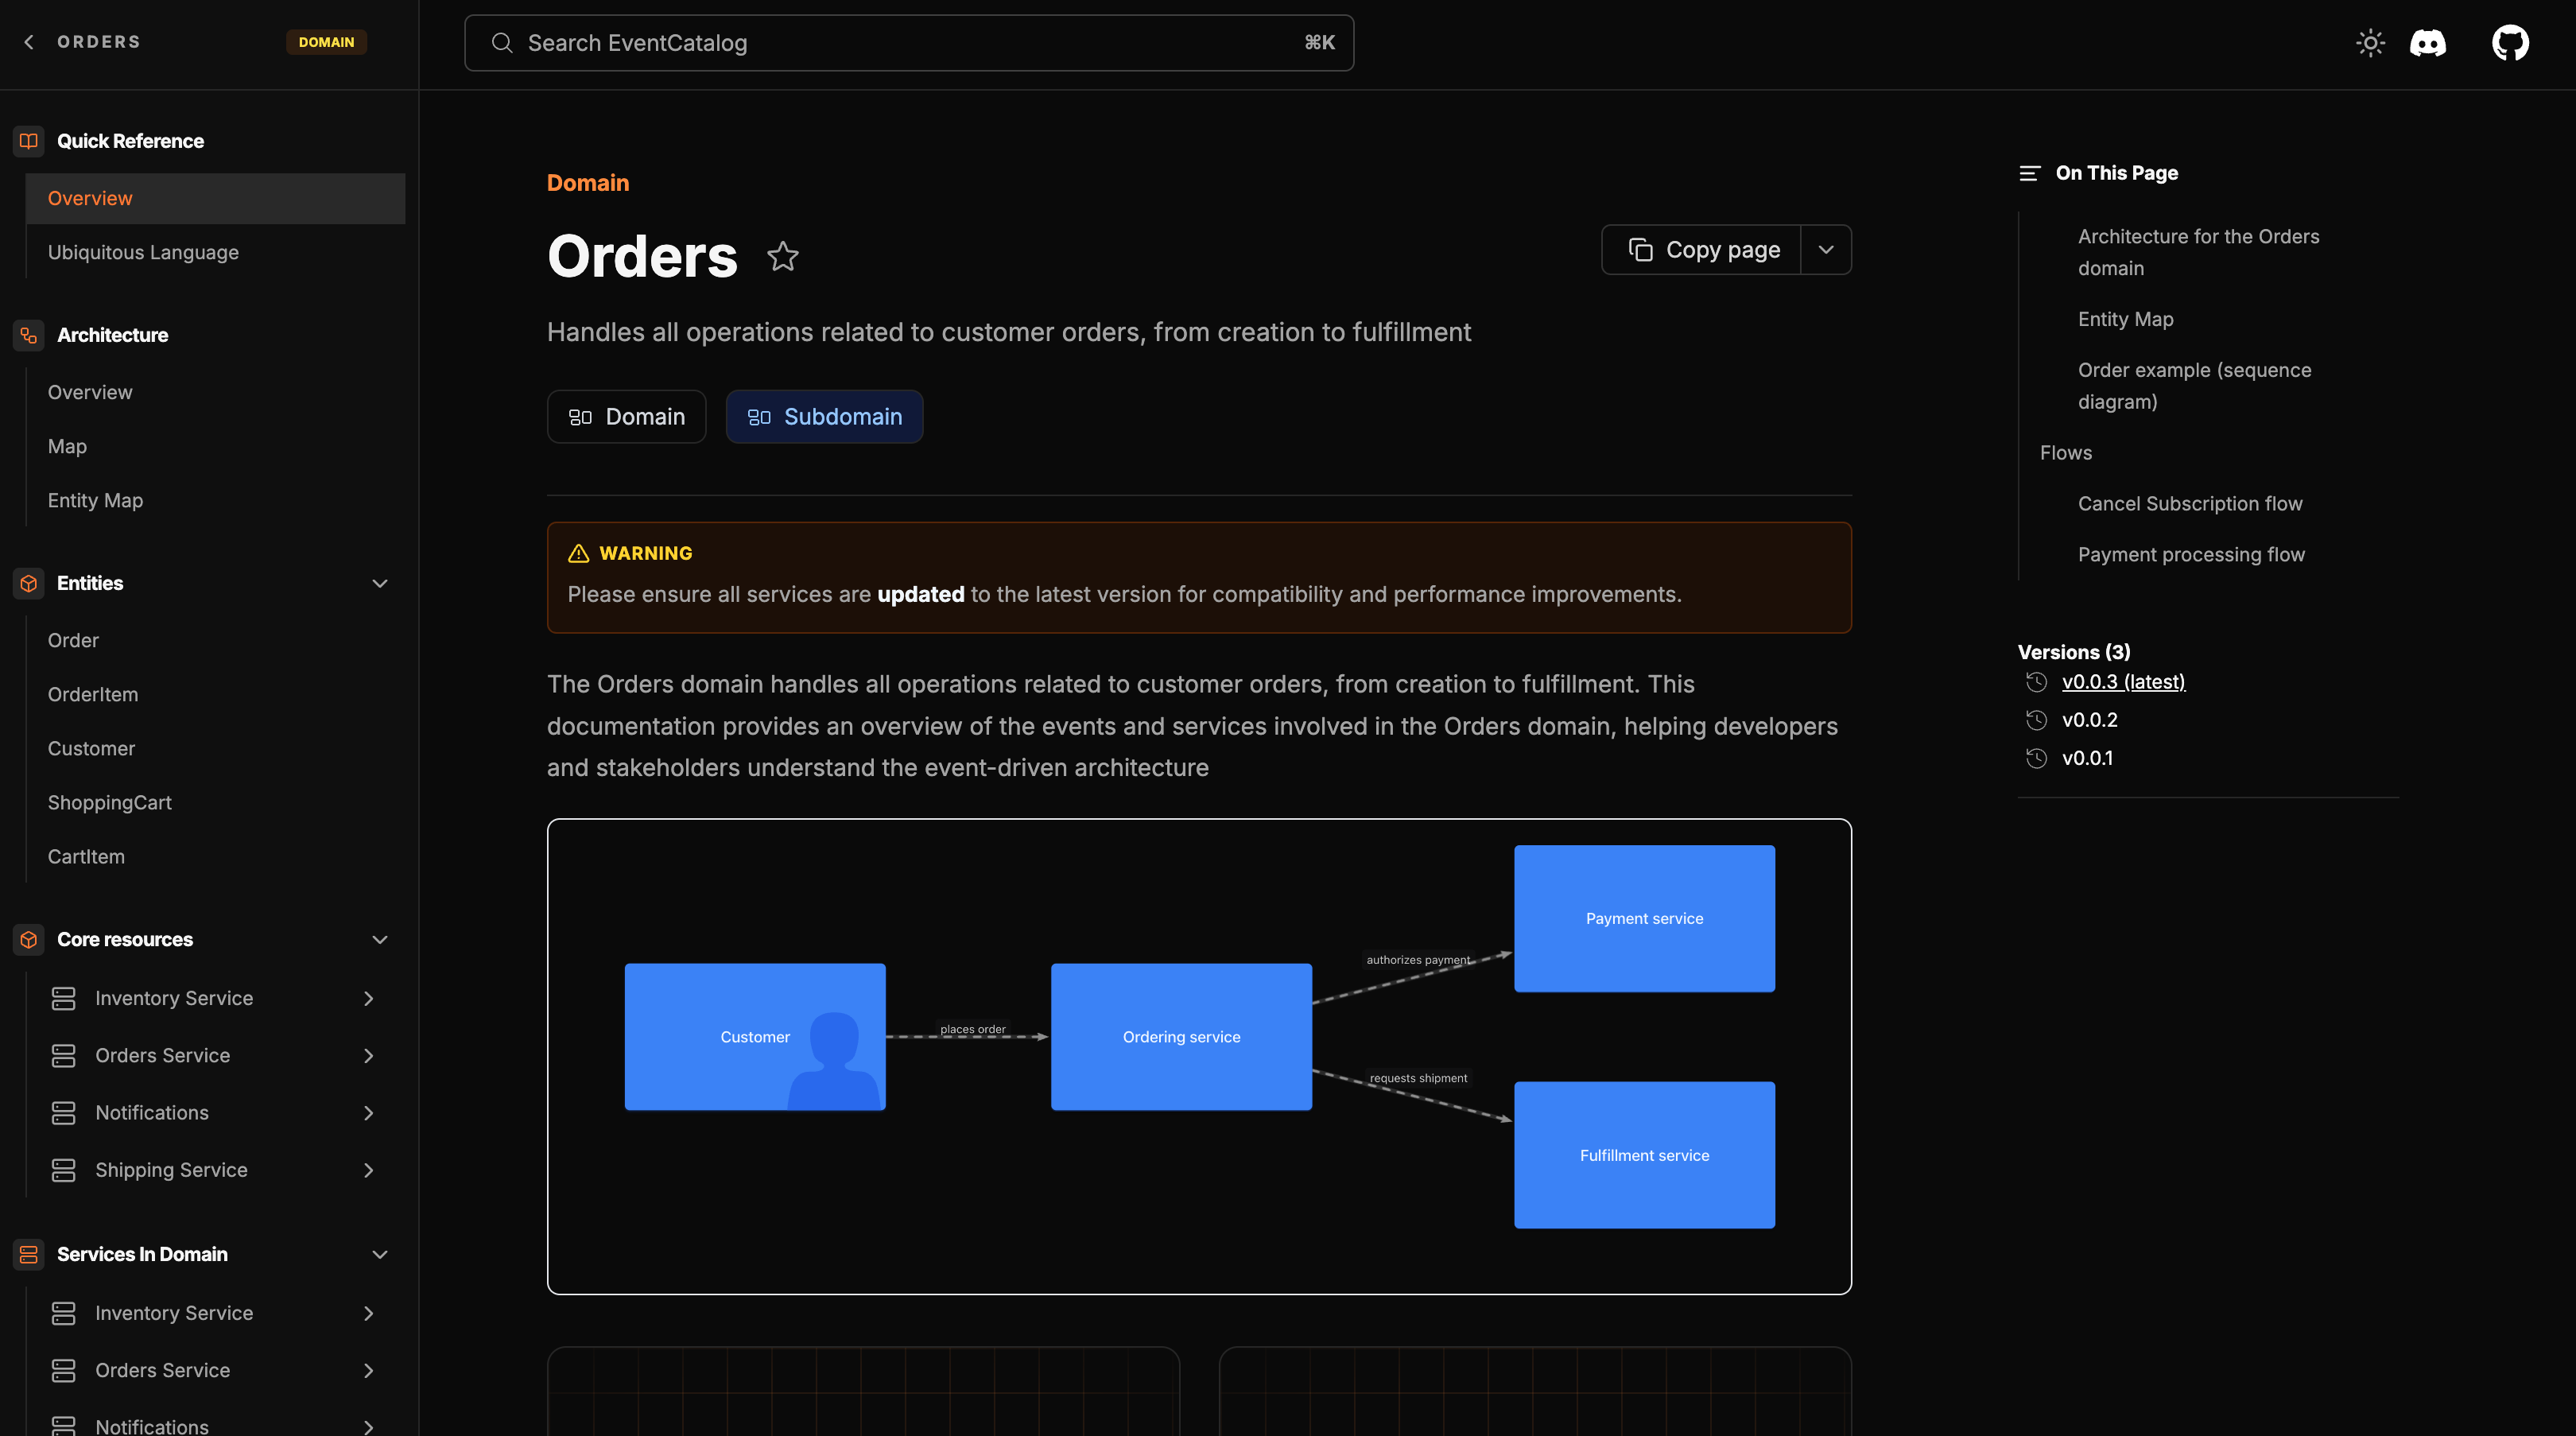The width and height of the screenshot is (2576, 1436).
Task: Open the Discord icon link
Action: pos(2428,43)
